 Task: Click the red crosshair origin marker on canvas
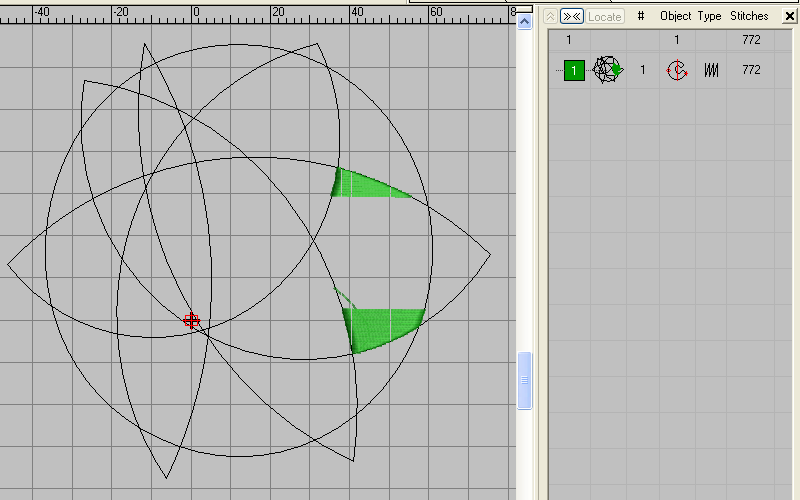[191, 321]
